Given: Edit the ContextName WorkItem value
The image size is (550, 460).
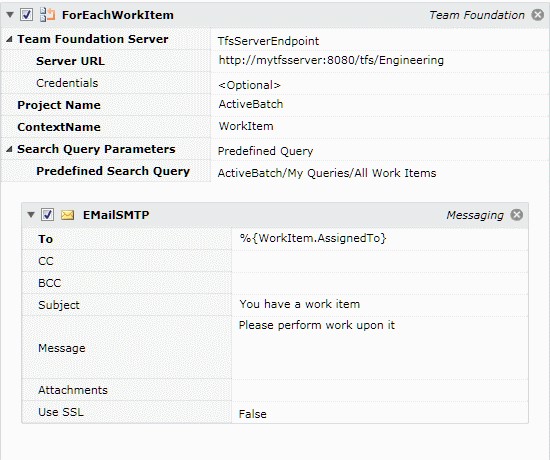Looking at the screenshot, I should click(x=380, y=127).
